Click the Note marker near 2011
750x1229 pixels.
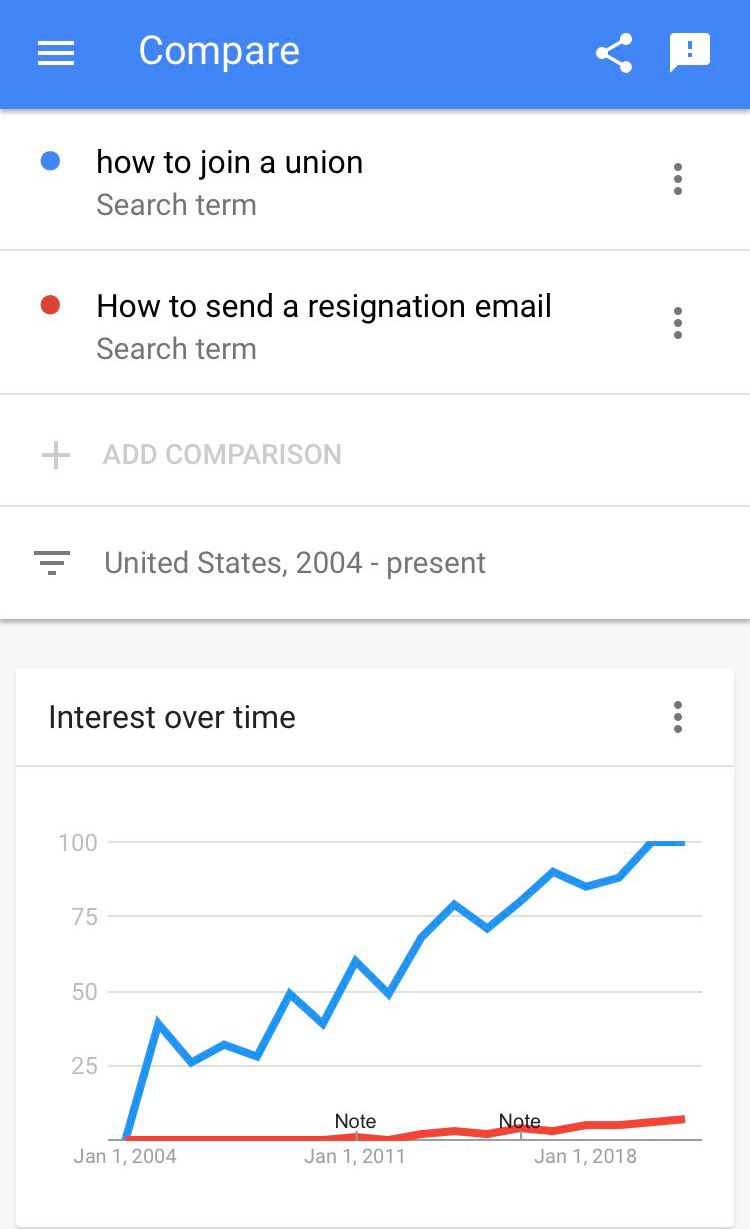click(x=355, y=1122)
